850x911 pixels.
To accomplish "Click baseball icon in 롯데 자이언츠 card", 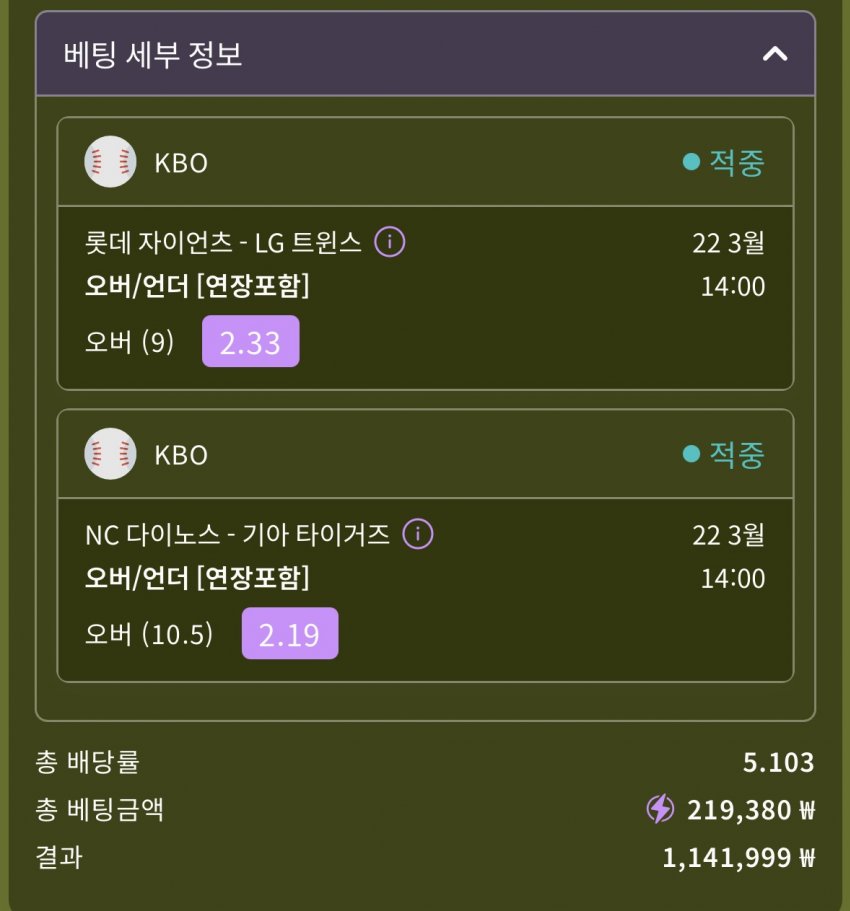I will (110, 162).
